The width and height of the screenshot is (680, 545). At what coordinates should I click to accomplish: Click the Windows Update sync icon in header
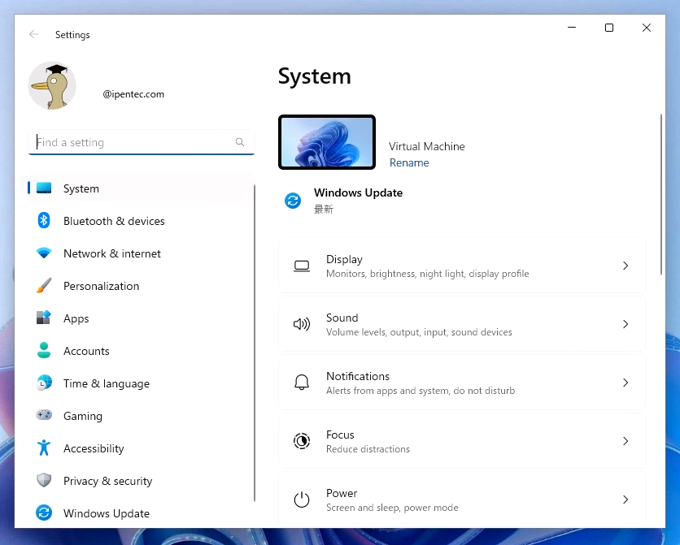[x=293, y=201]
